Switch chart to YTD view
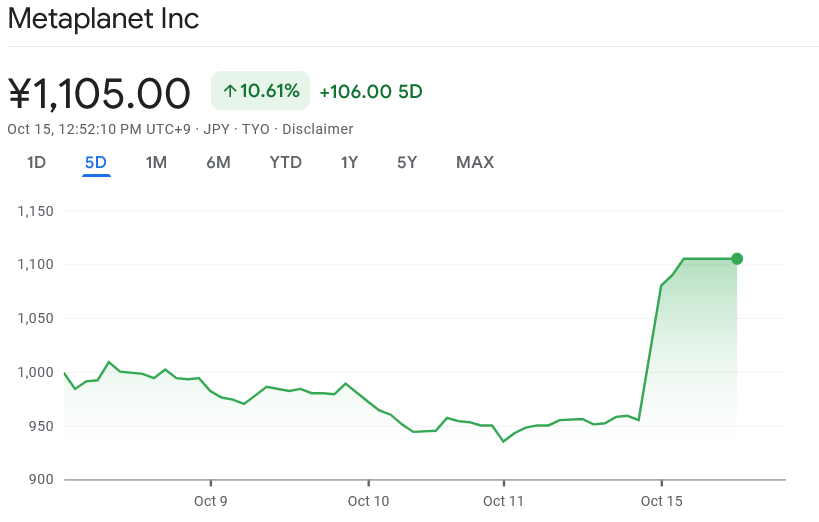Viewport: 819px width, 522px height. [286, 162]
